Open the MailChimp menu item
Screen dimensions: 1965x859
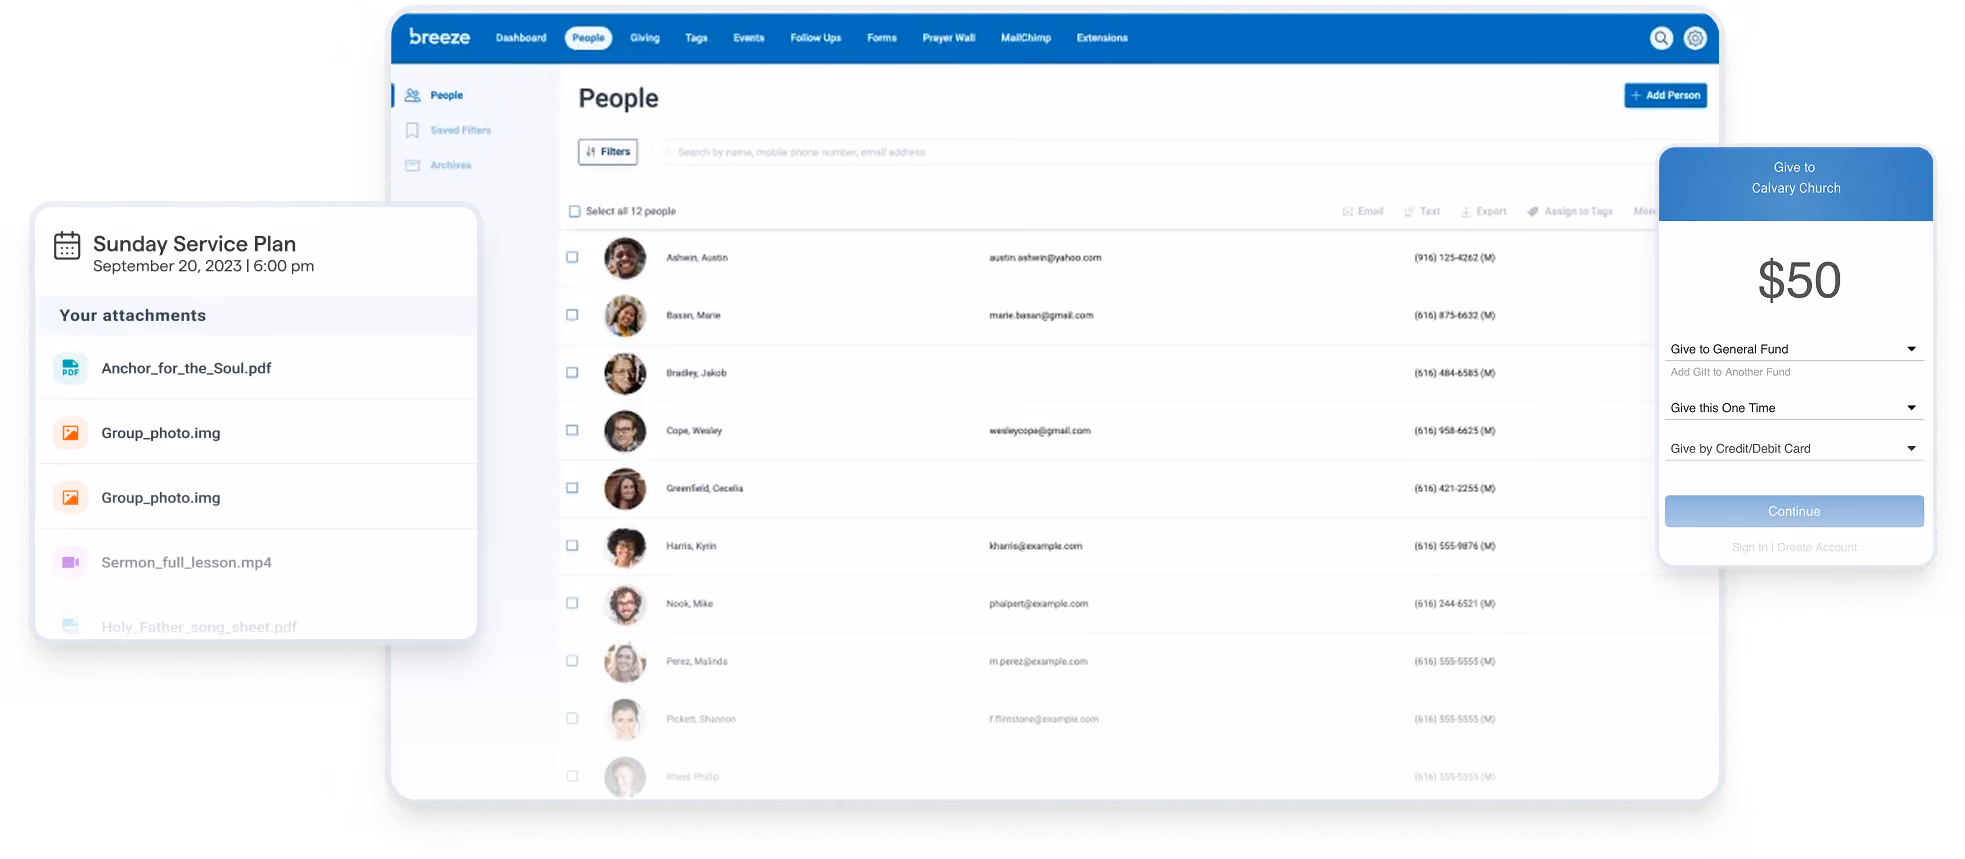pos(1026,38)
